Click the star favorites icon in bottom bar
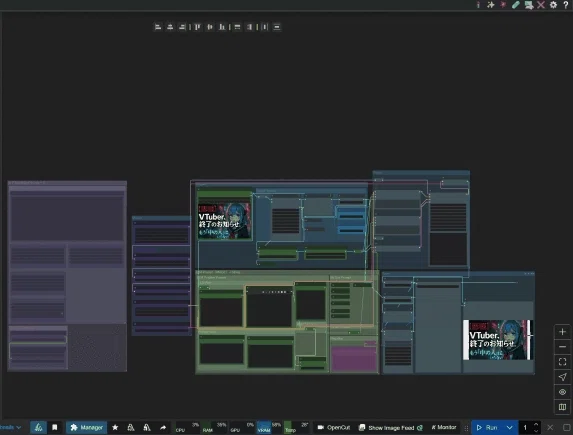Screen dimensions: 573x435 pos(115,427)
